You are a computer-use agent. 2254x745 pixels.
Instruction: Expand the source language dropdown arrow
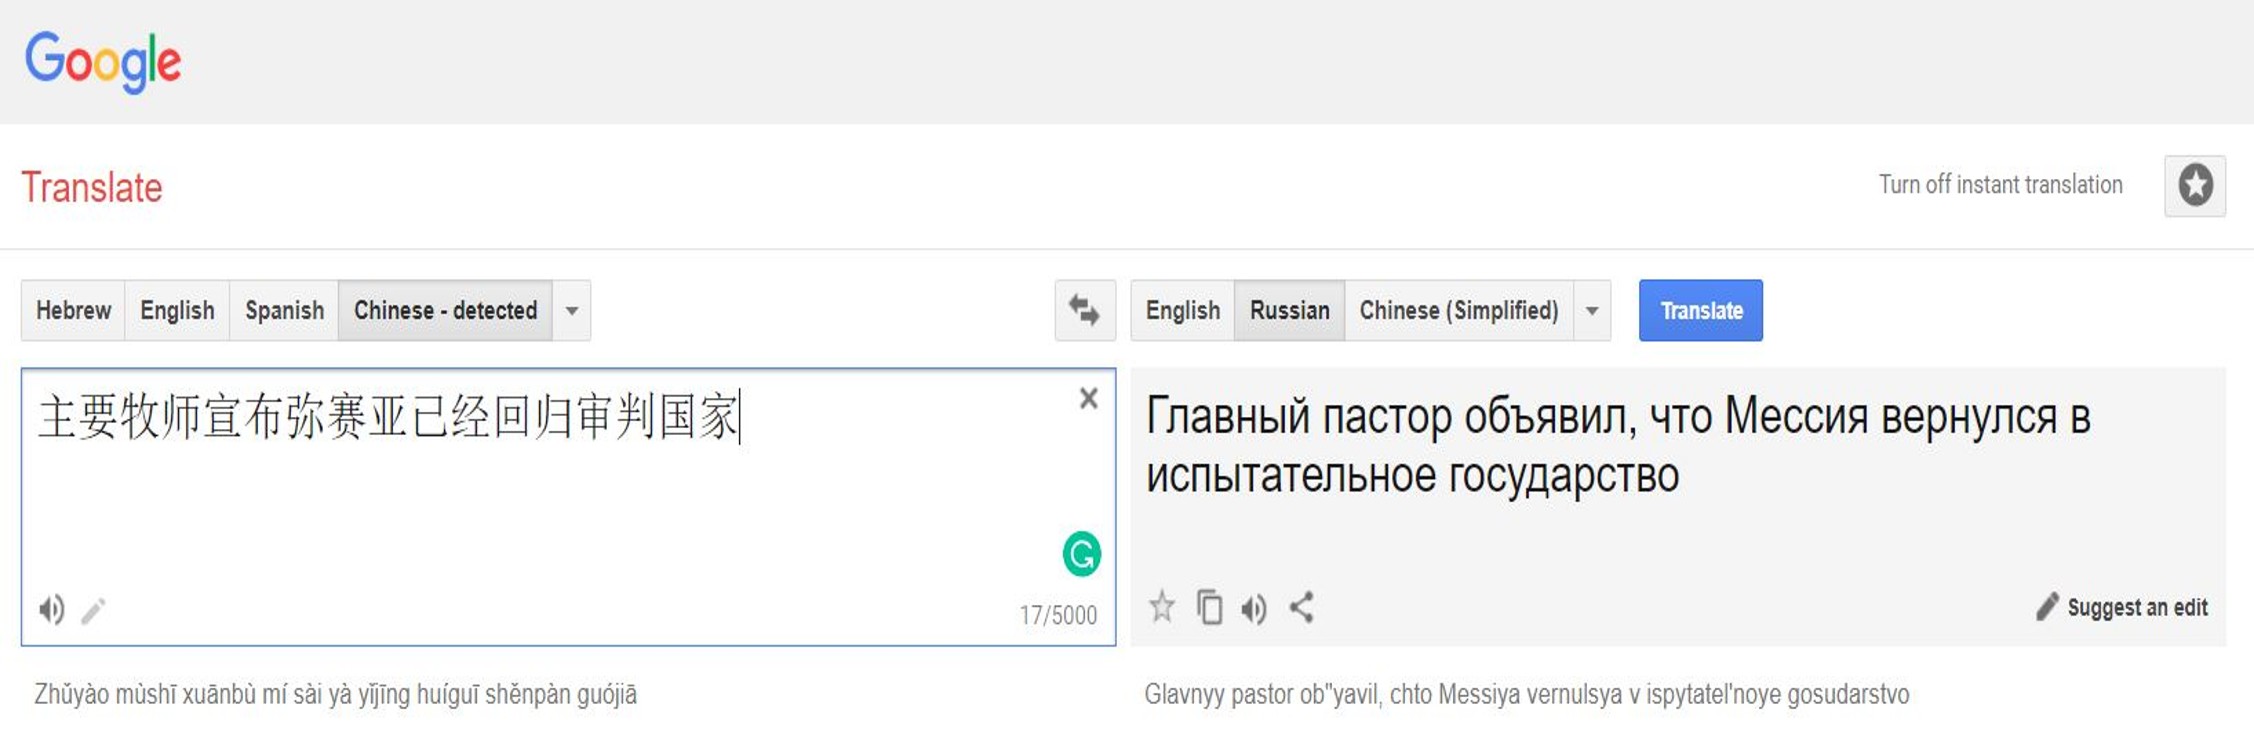click(572, 310)
